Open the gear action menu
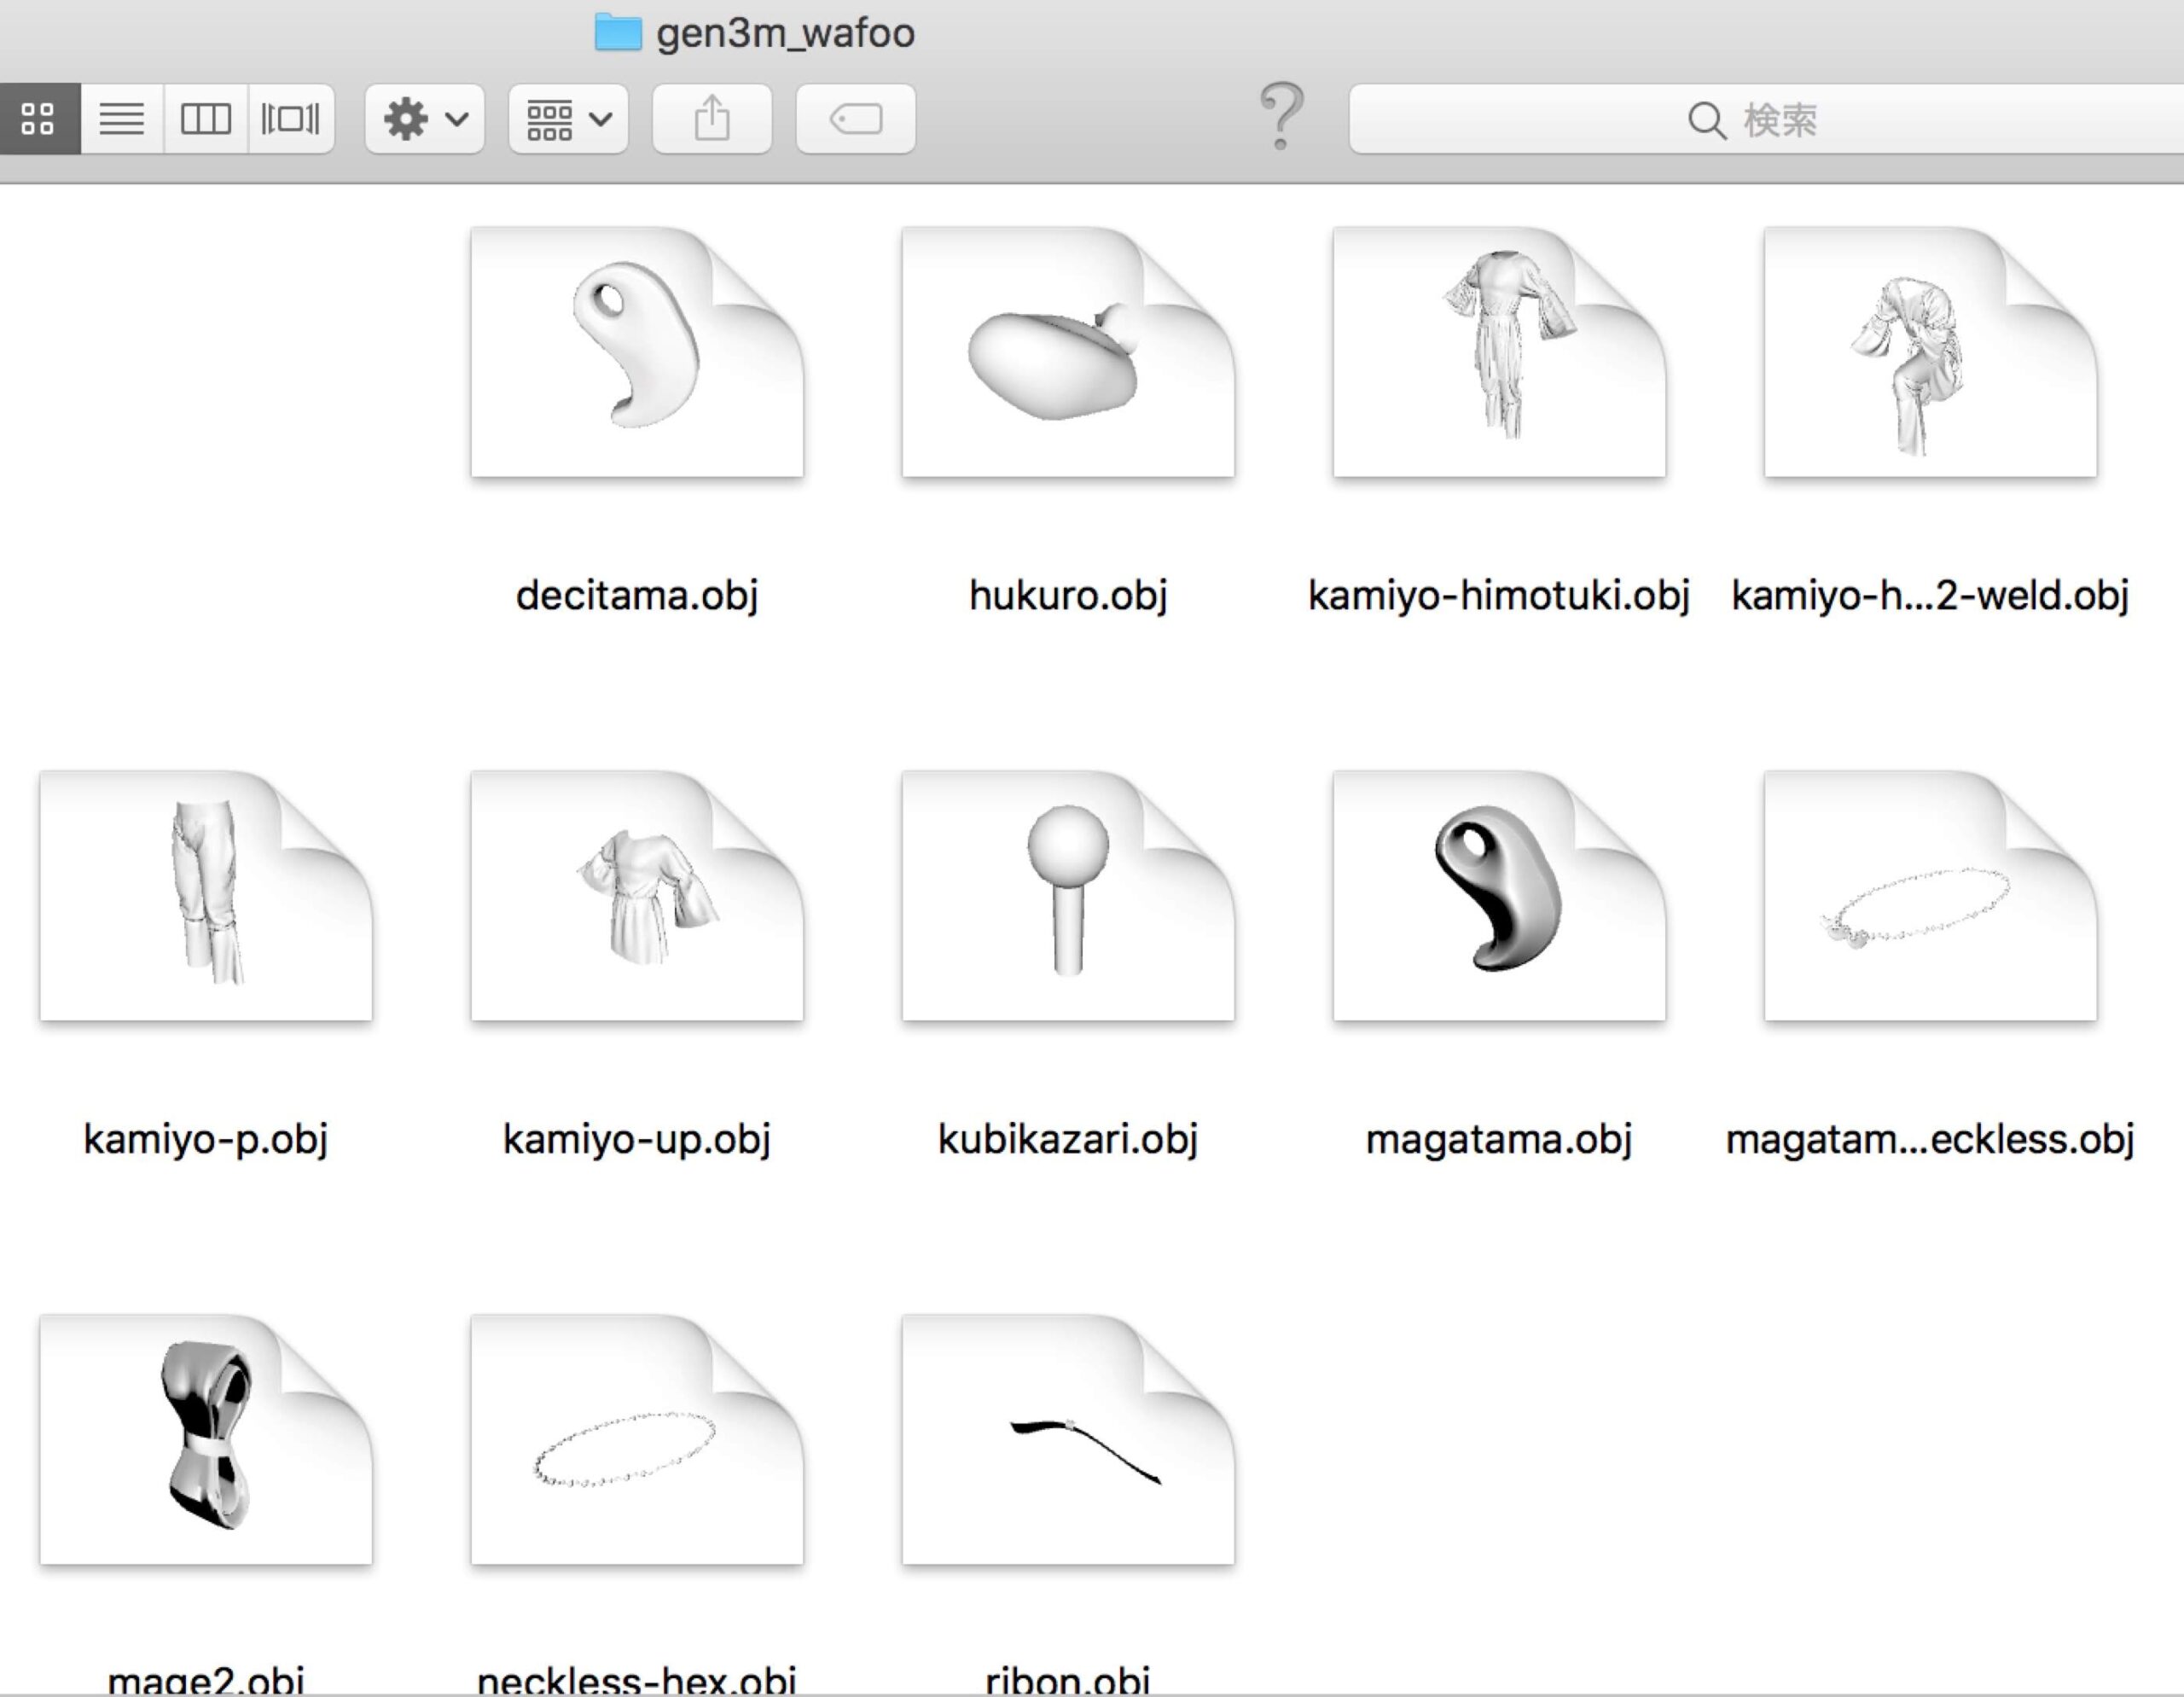Image resolution: width=2184 pixels, height=1697 pixels. [425, 119]
